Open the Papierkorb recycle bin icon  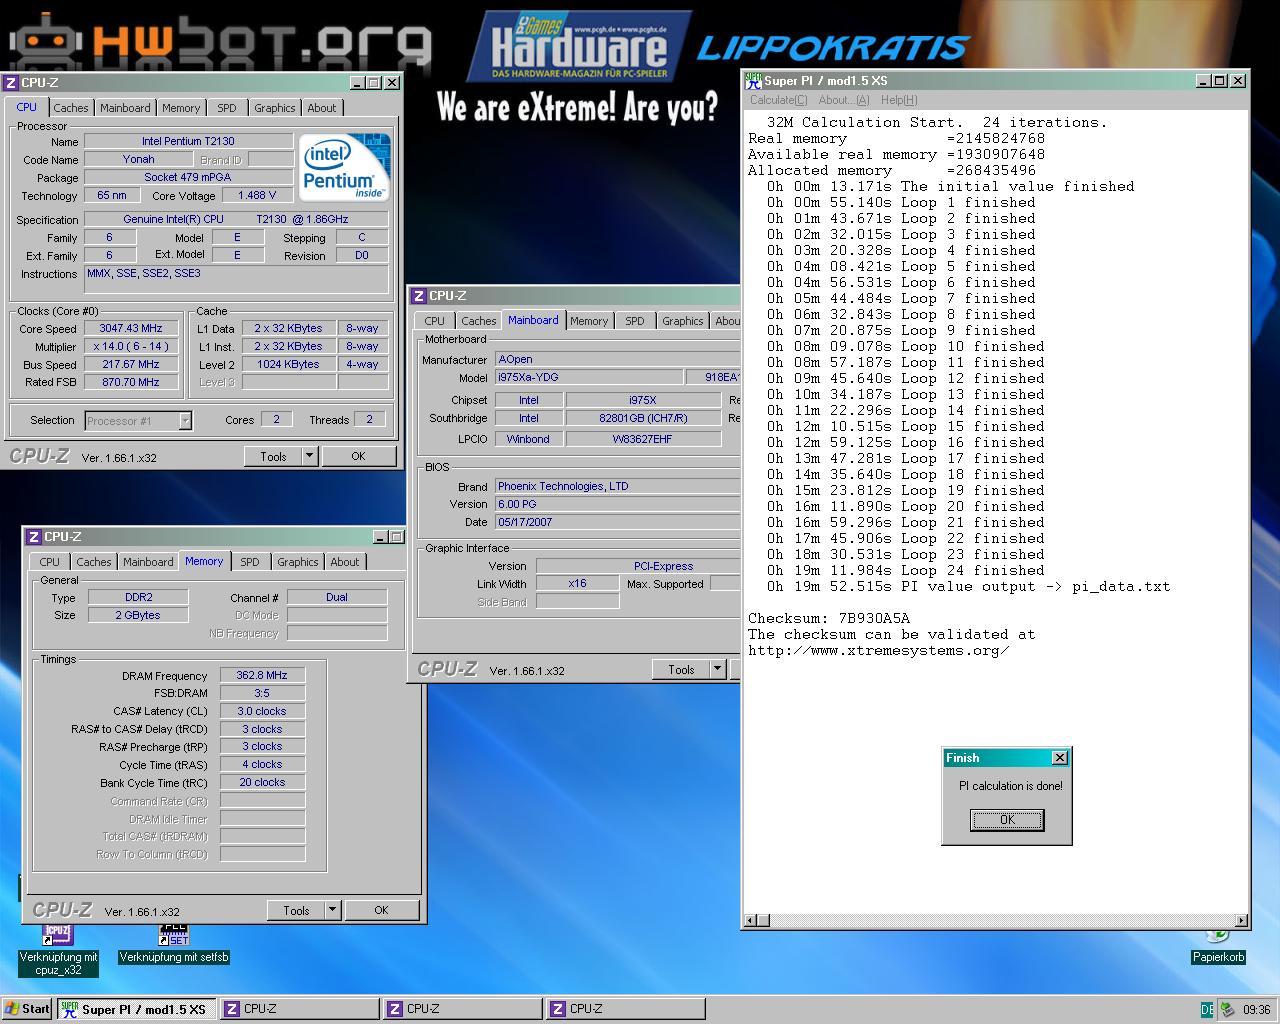coord(1218,948)
